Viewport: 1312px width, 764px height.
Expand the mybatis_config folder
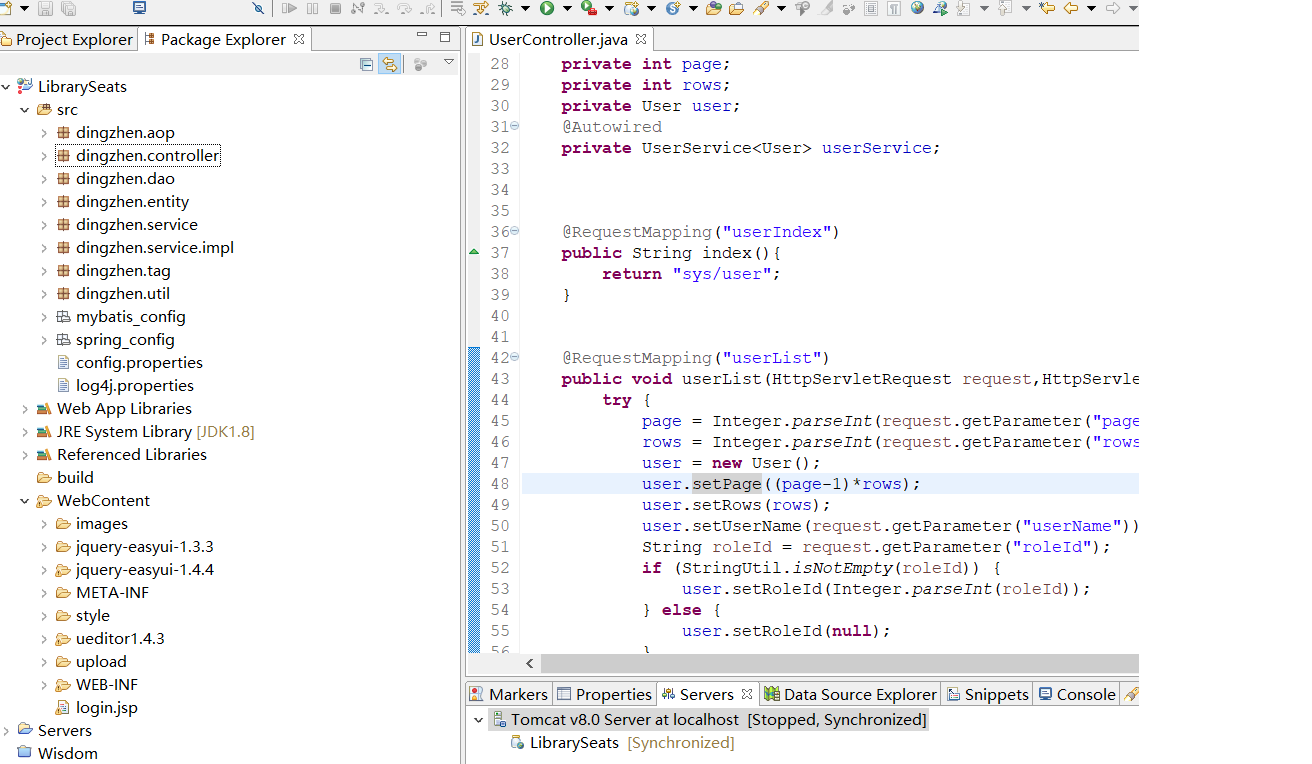(x=44, y=317)
